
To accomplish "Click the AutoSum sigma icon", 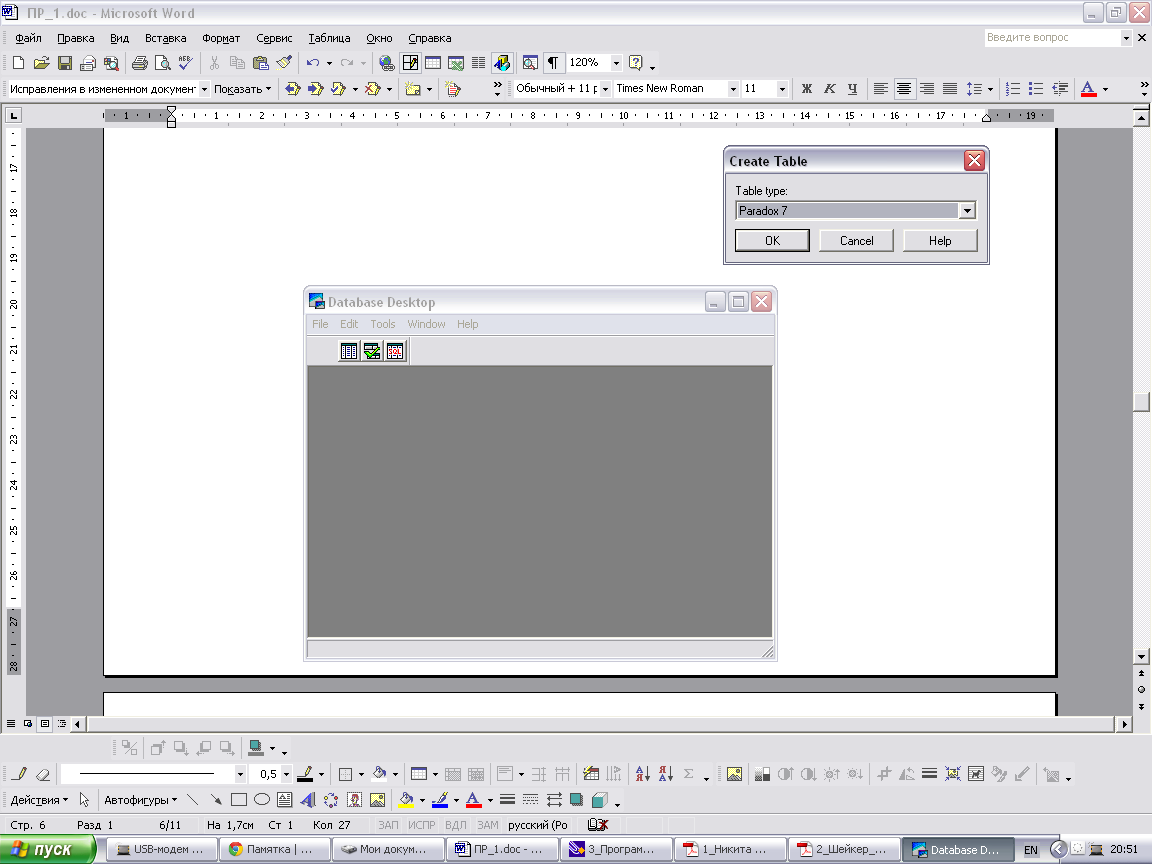I will click(688, 774).
